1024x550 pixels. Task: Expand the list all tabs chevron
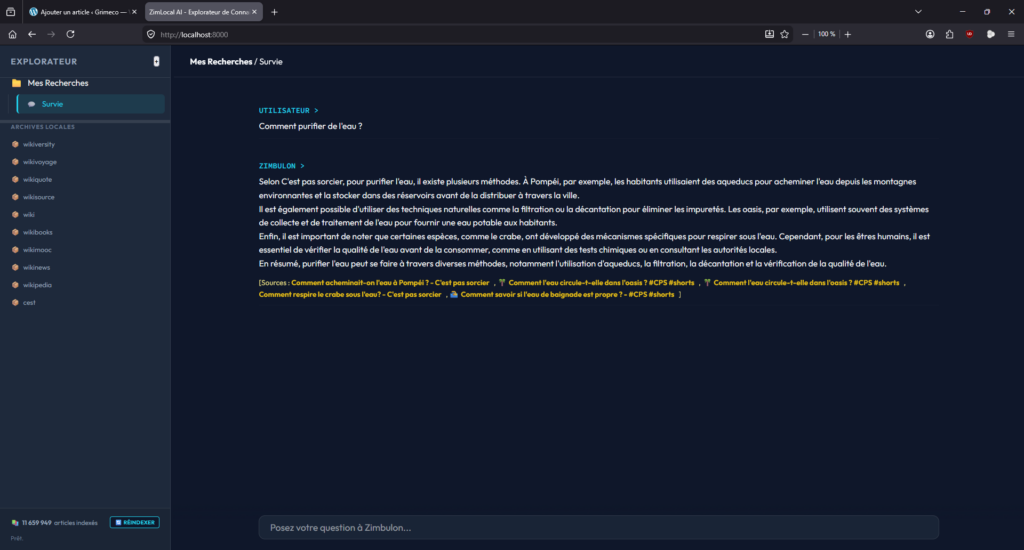pyautogui.click(x=918, y=12)
